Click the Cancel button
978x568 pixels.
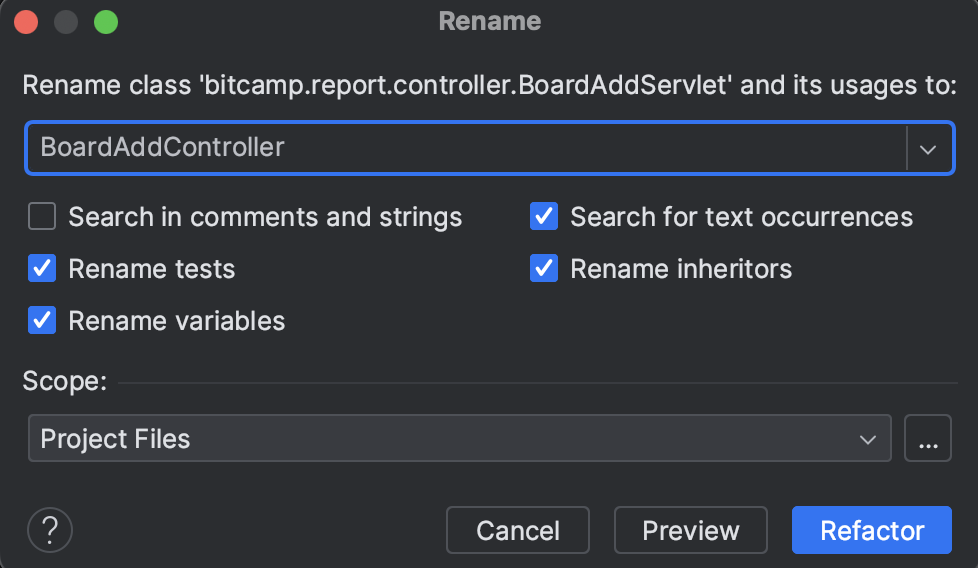[x=518, y=530]
